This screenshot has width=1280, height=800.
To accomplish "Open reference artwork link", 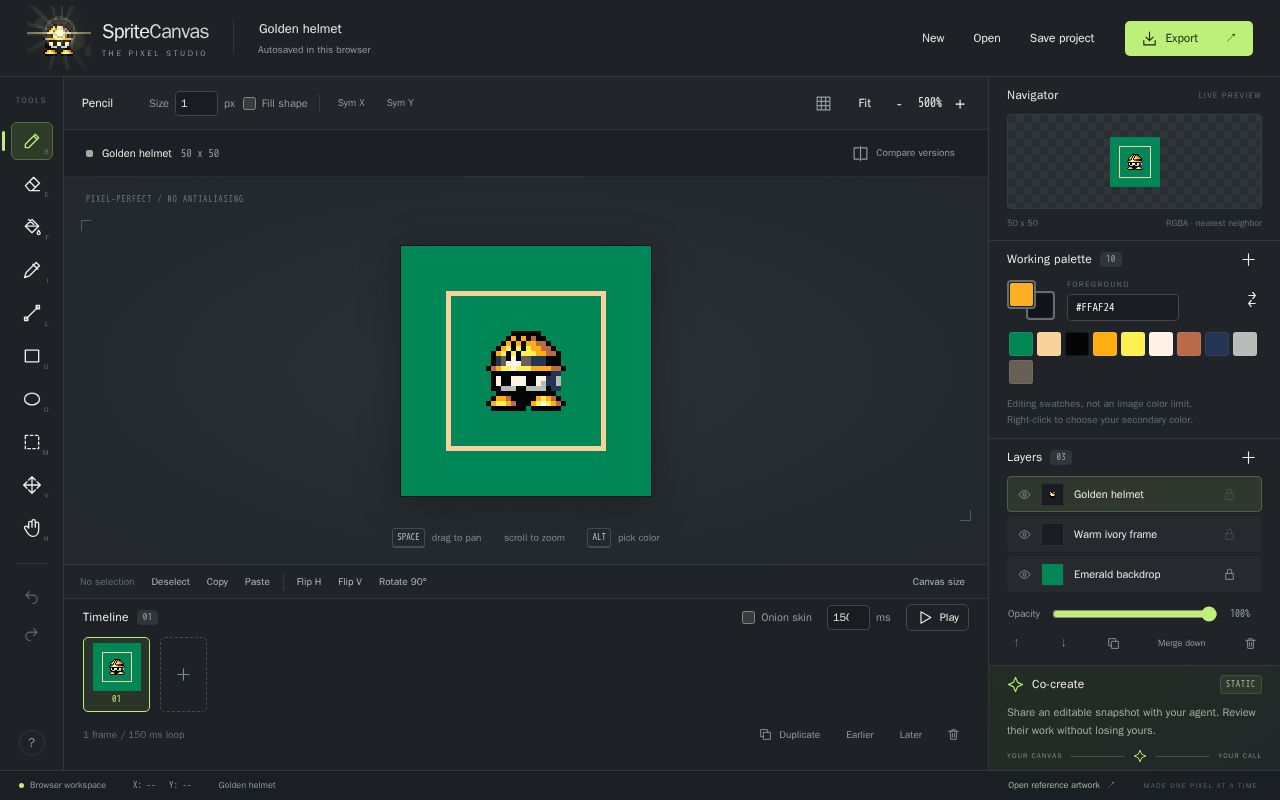I will pyautogui.click(x=1061, y=785).
